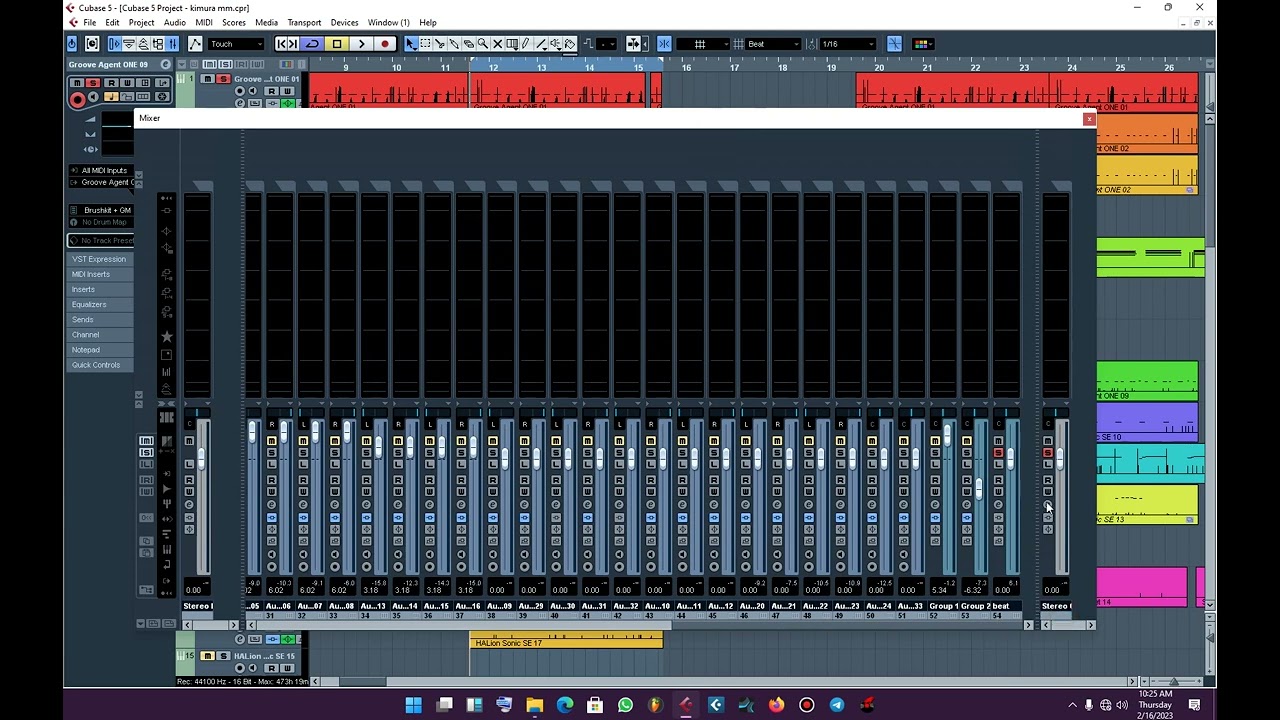Click the Record button in transport toolbar

(x=385, y=44)
